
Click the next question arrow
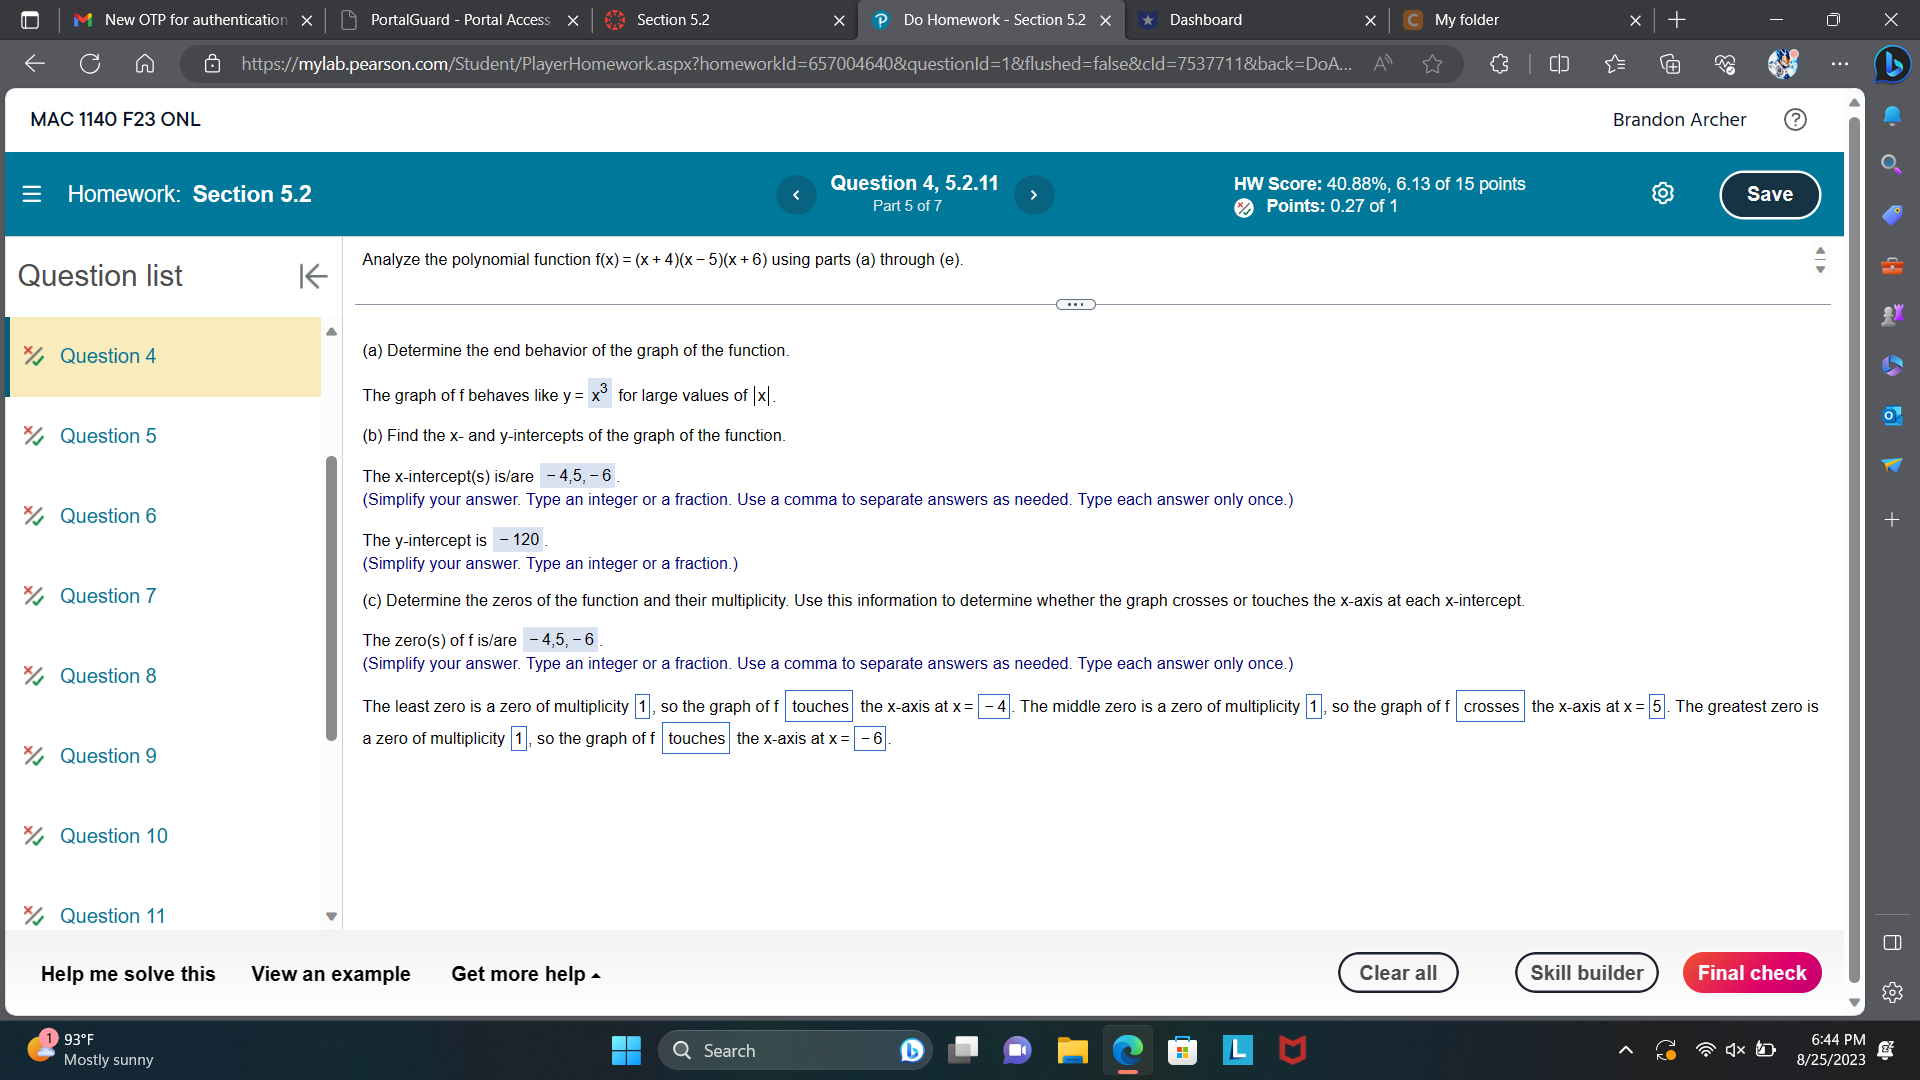click(x=1034, y=195)
